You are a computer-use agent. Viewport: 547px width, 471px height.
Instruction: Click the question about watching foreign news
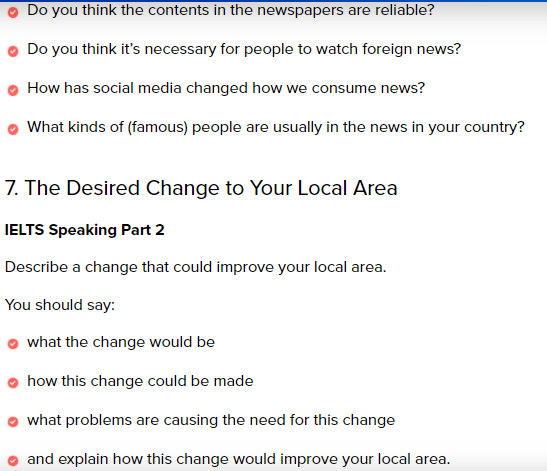click(244, 50)
